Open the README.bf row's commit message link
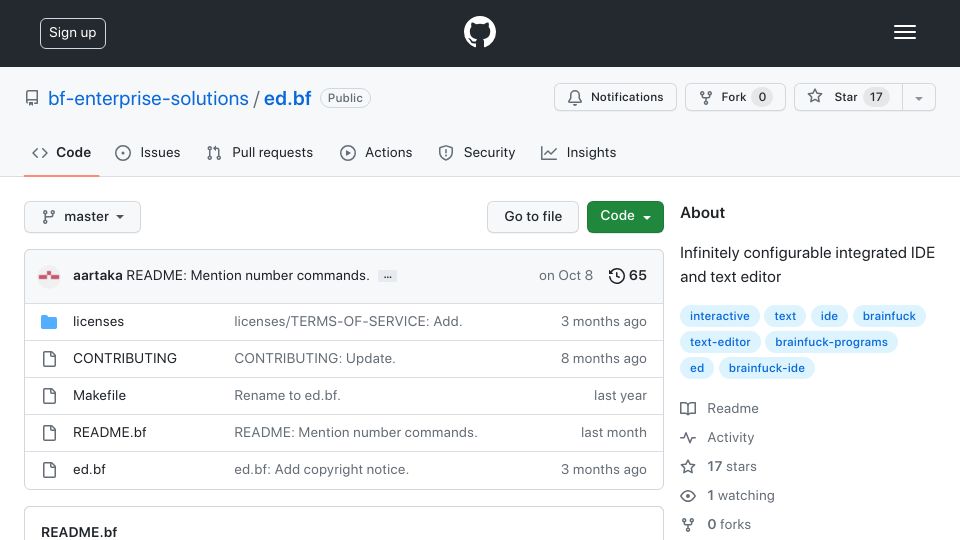Image resolution: width=960 pixels, height=540 pixels. click(x=356, y=432)
